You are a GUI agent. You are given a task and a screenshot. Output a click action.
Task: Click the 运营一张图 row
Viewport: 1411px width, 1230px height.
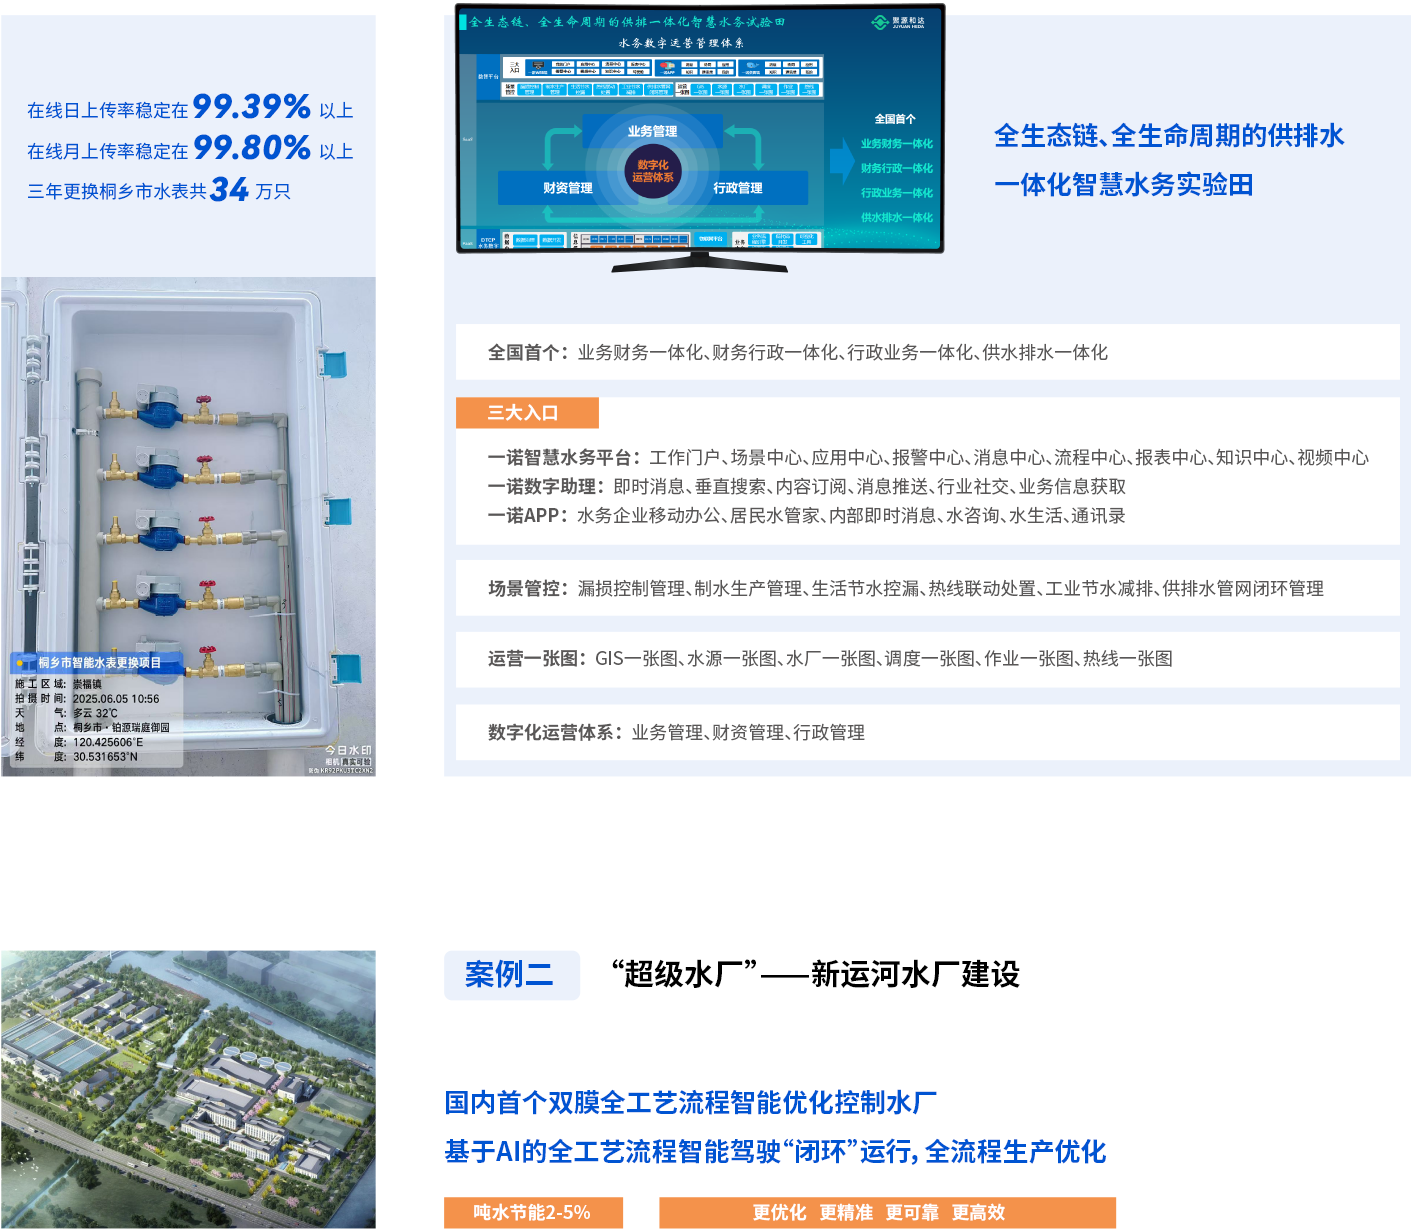(x=927, y=659)
